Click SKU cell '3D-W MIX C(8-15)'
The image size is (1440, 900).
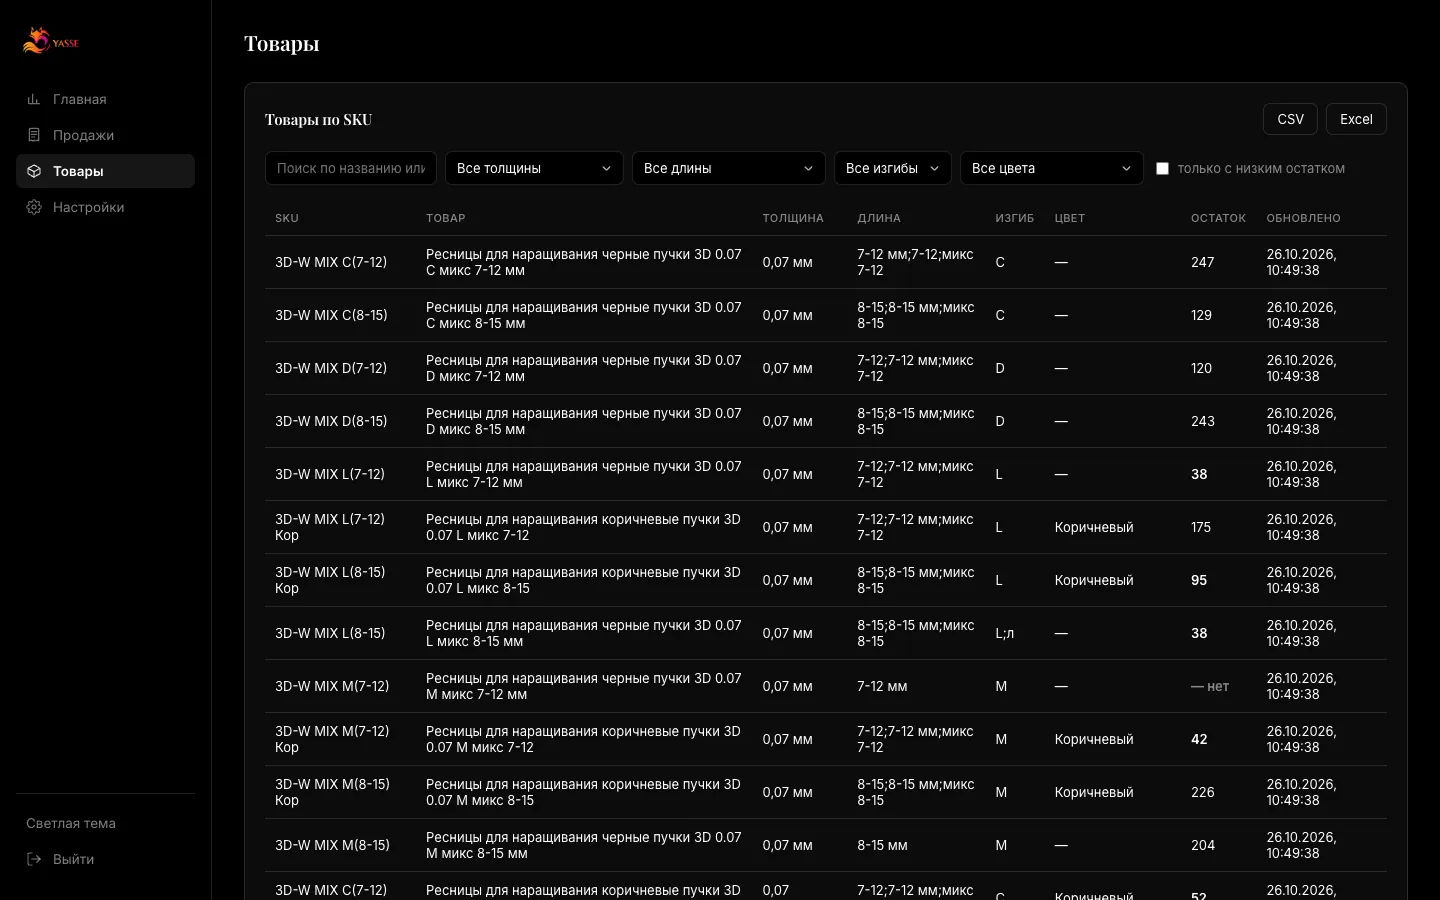(x=331, y=315)
